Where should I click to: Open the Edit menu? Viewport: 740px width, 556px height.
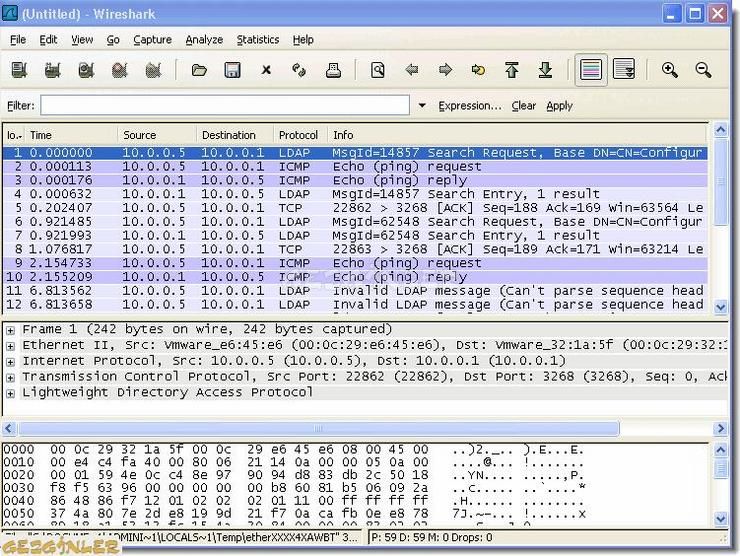48,40
